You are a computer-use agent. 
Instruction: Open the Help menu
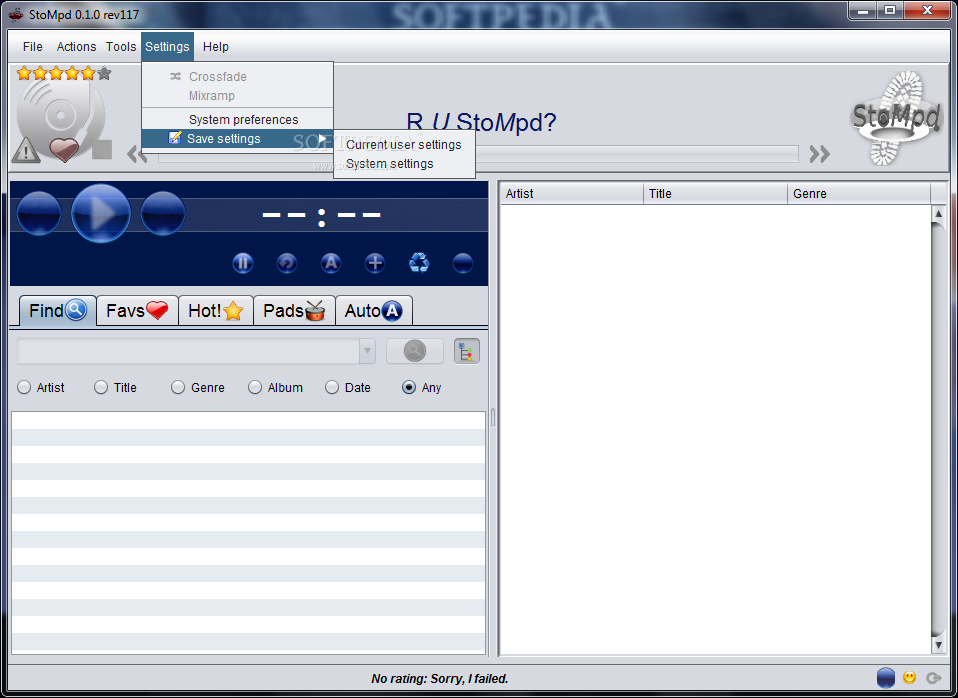(216, 46)
